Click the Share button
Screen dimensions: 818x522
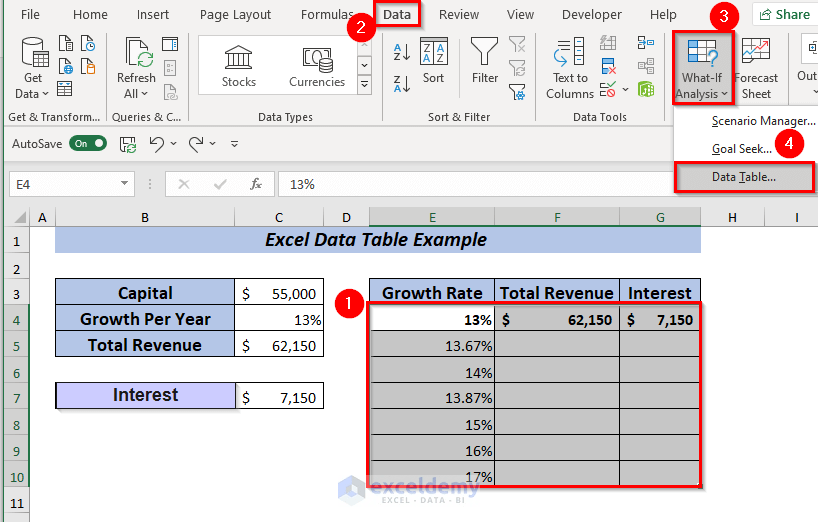point(785,15)
